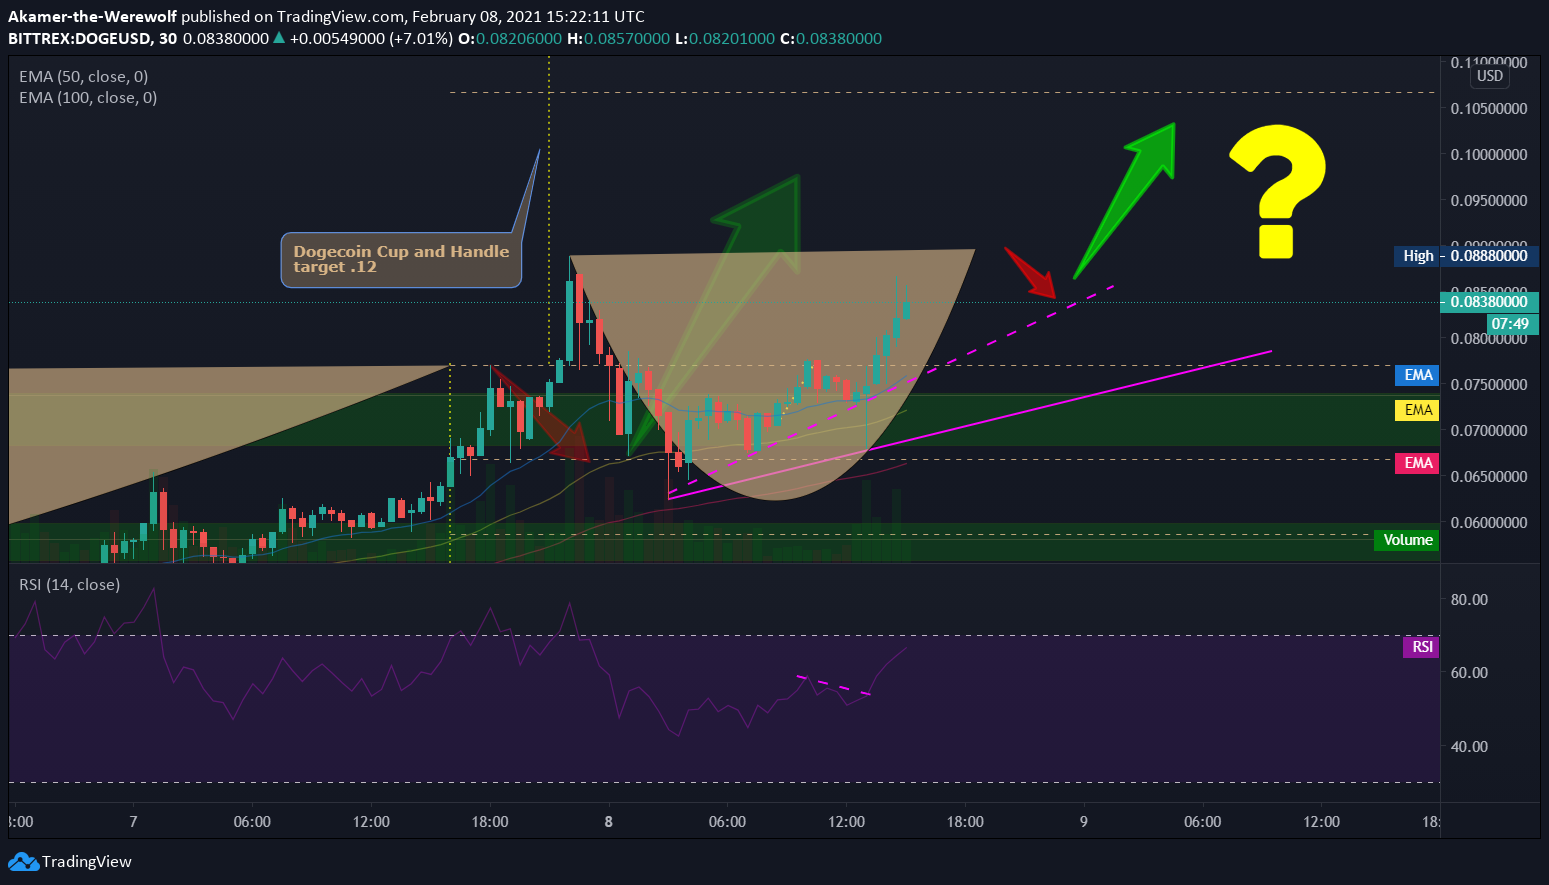Click the current price 0.08380000 label
The image size is (1549, 885).
coord(1489,302)
